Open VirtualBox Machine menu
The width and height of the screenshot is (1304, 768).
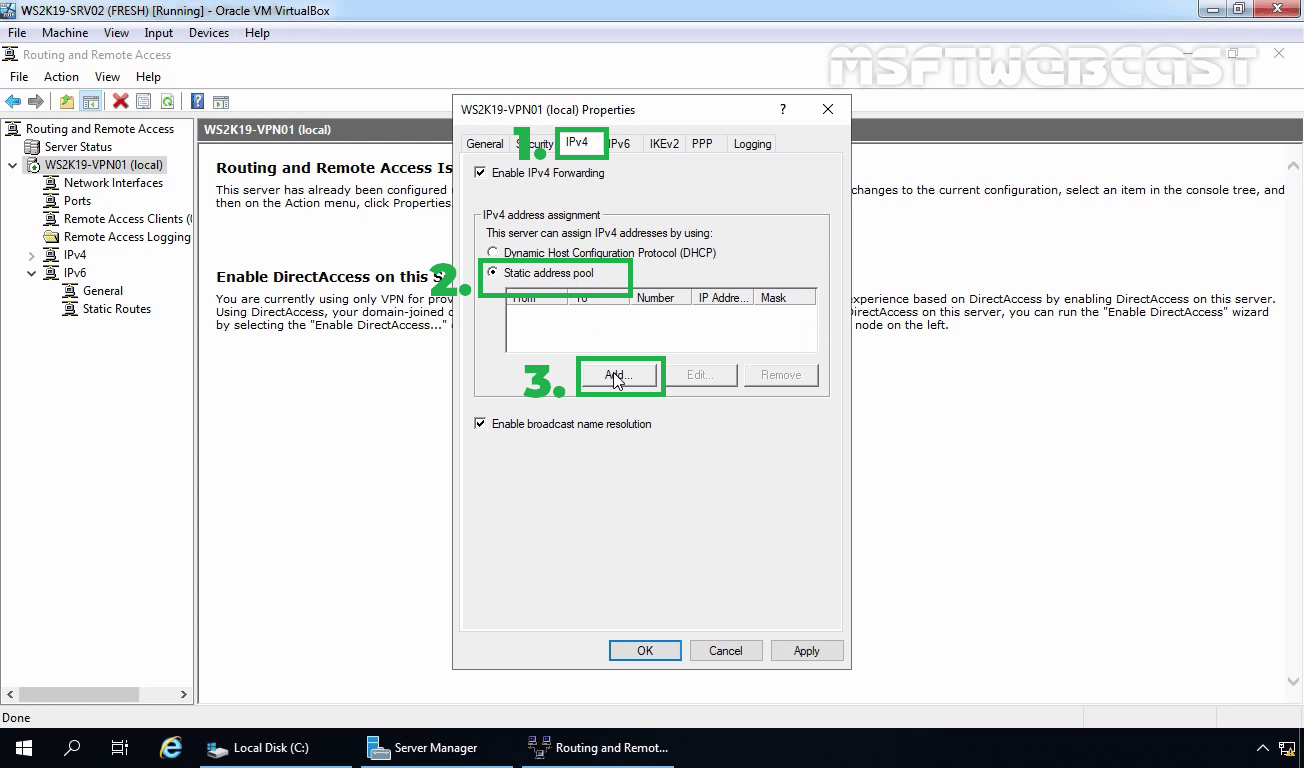(65, 33)
